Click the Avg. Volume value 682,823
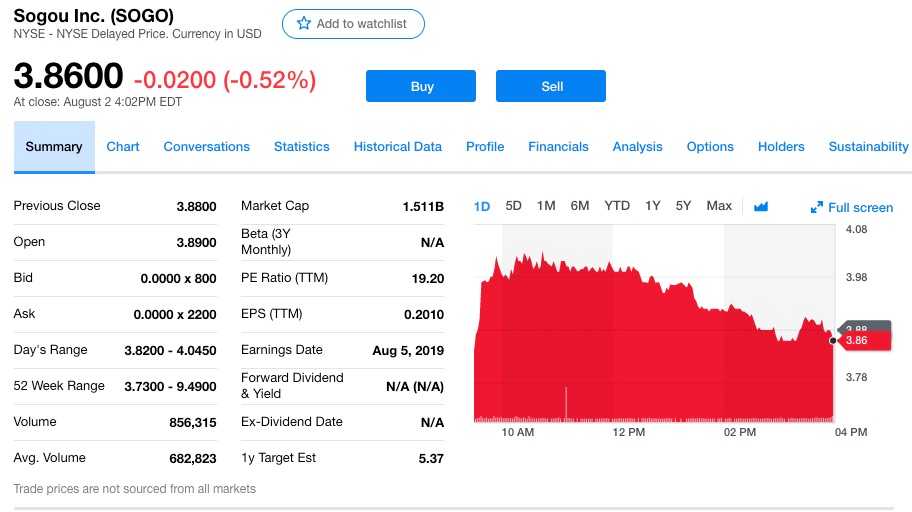 (193, 459)
